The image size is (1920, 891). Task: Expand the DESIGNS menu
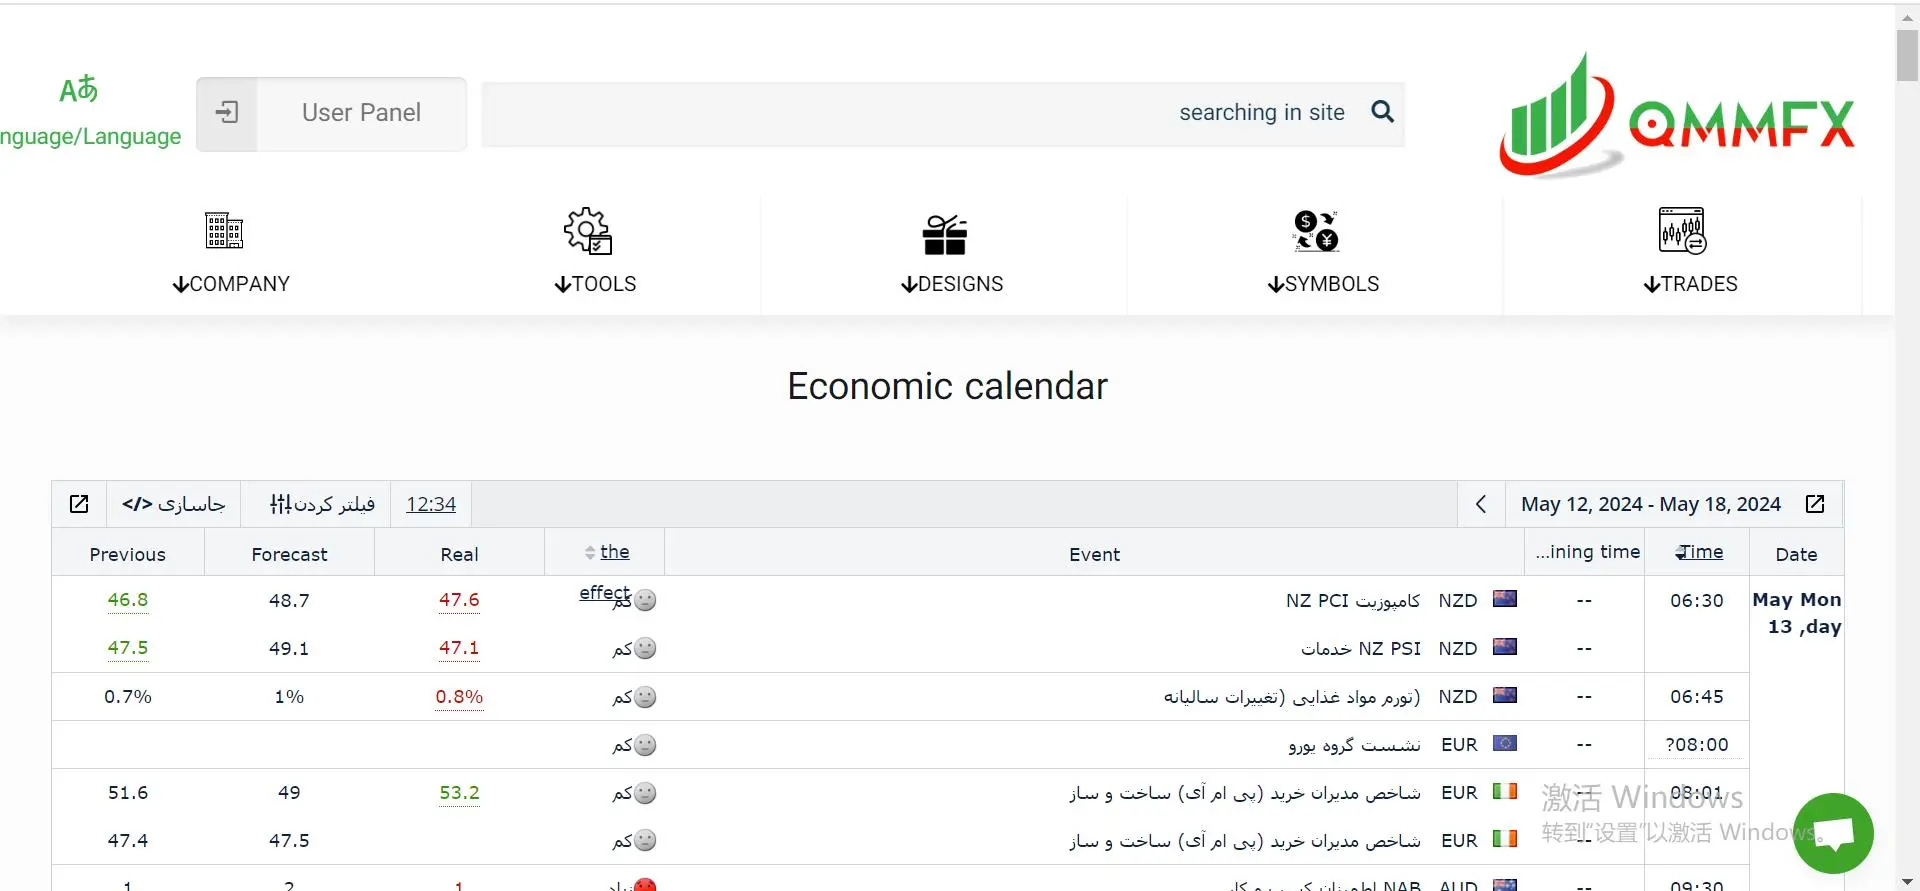[951, 253]
